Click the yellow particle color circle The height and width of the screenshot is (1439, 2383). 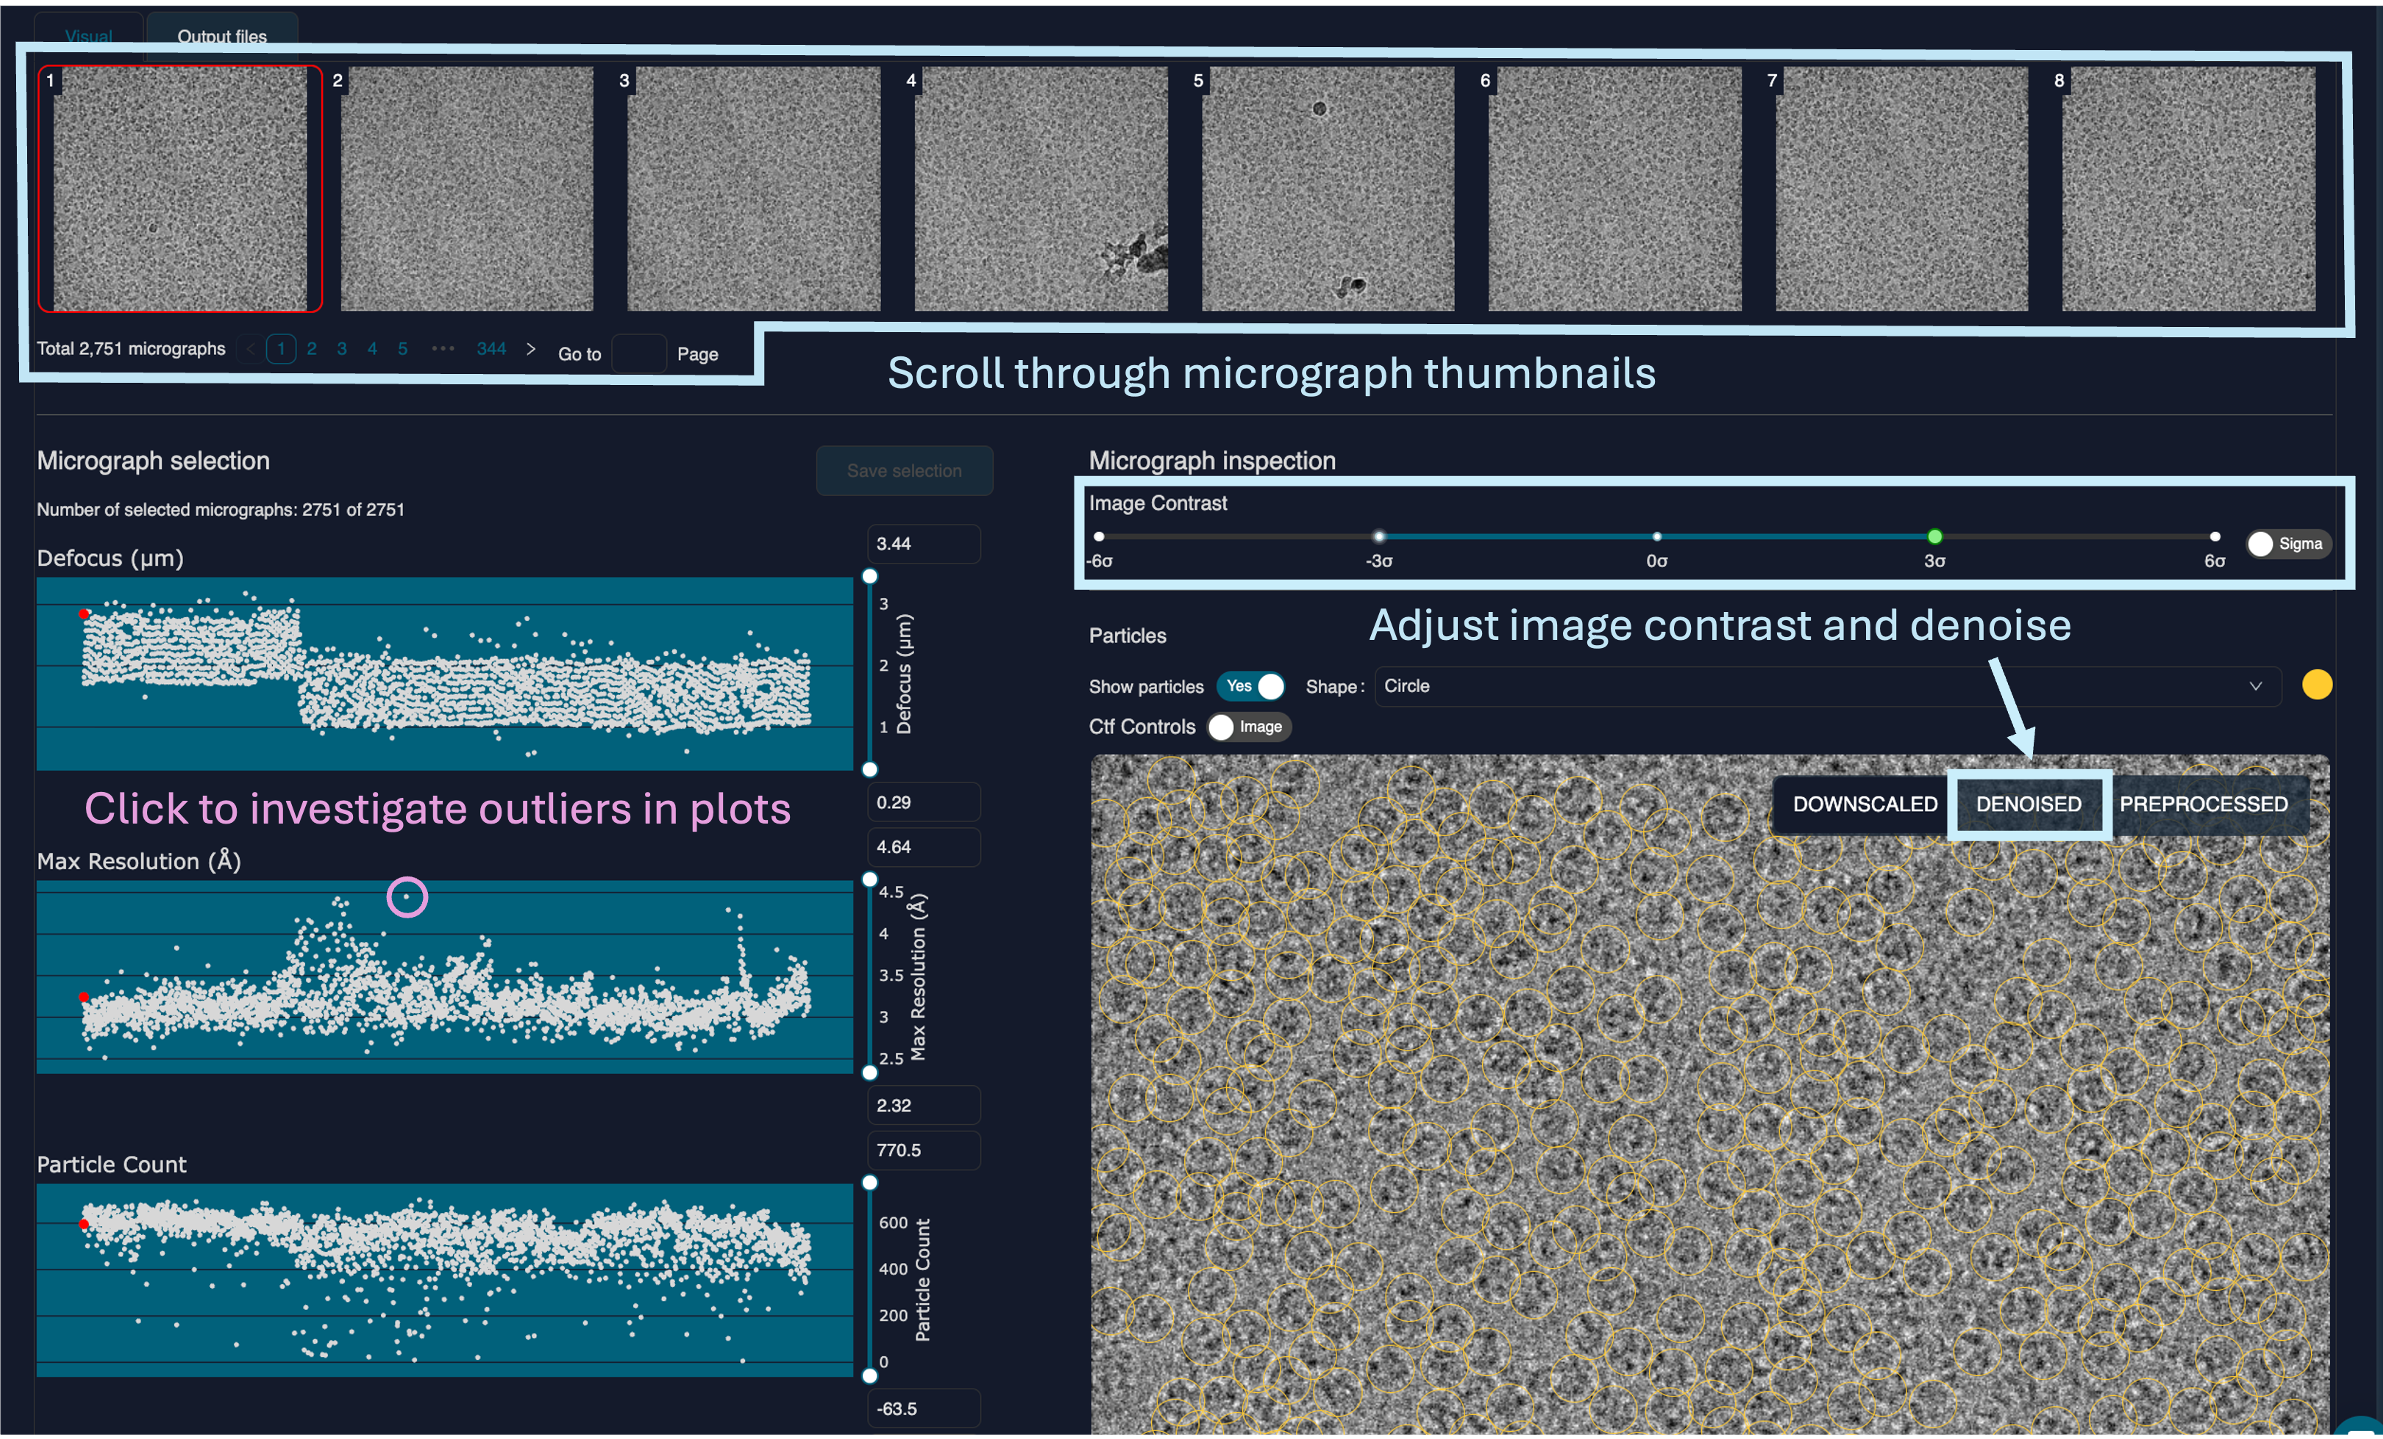2316,685
